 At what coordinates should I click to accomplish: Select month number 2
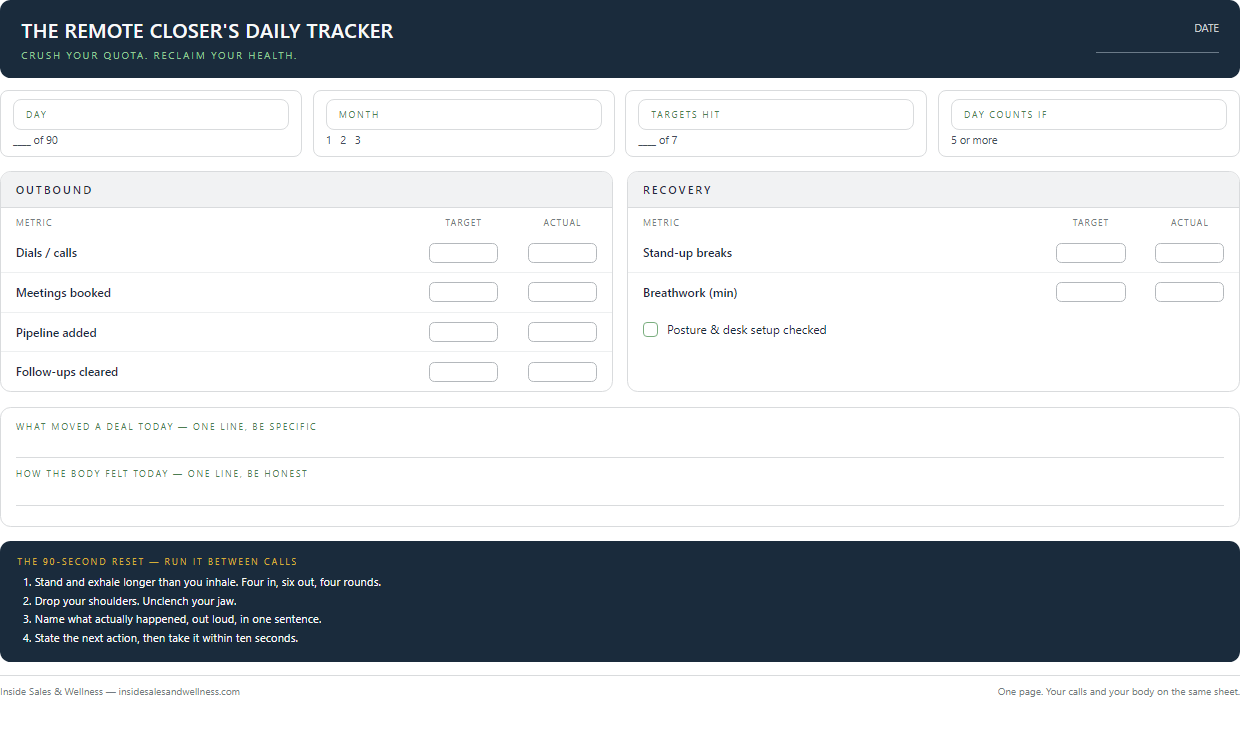click(x=343, y=140)
